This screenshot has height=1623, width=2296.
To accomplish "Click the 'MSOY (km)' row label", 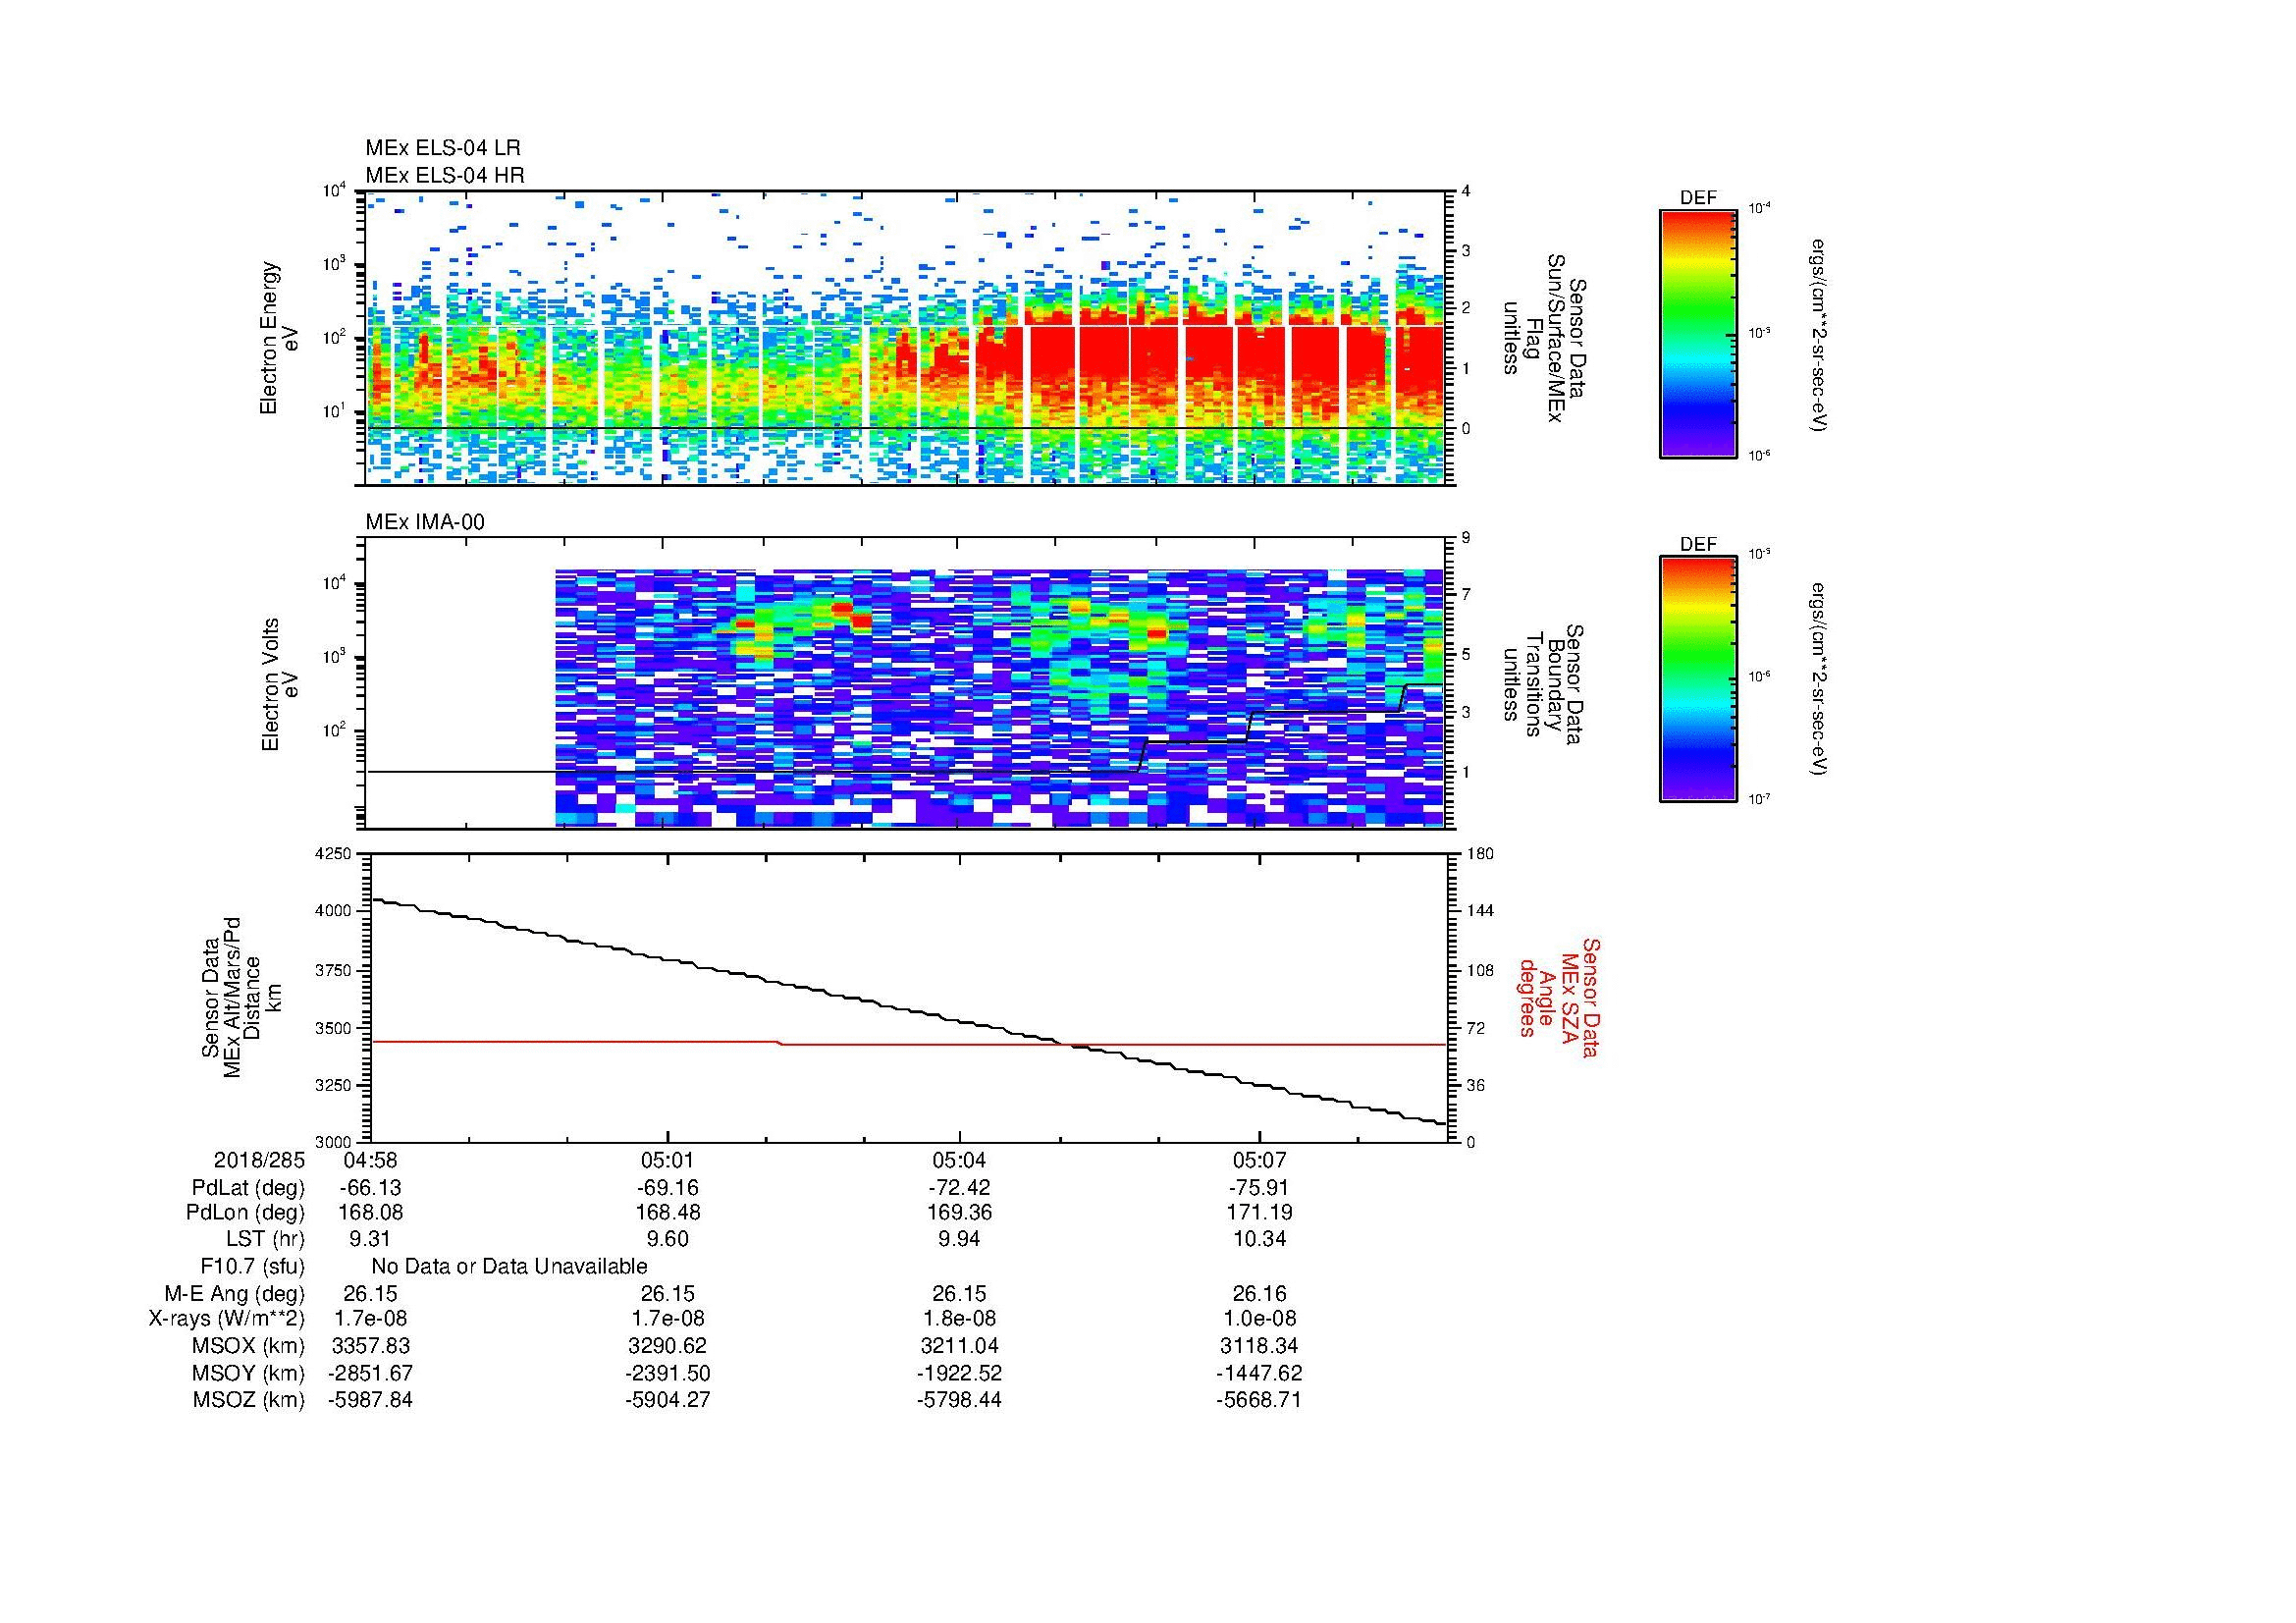I will coord(248,1373).
